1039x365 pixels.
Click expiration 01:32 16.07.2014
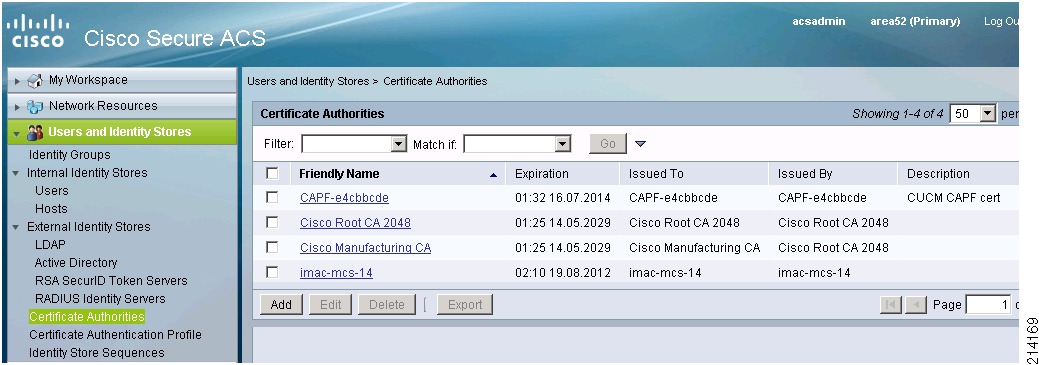[563, 197]
